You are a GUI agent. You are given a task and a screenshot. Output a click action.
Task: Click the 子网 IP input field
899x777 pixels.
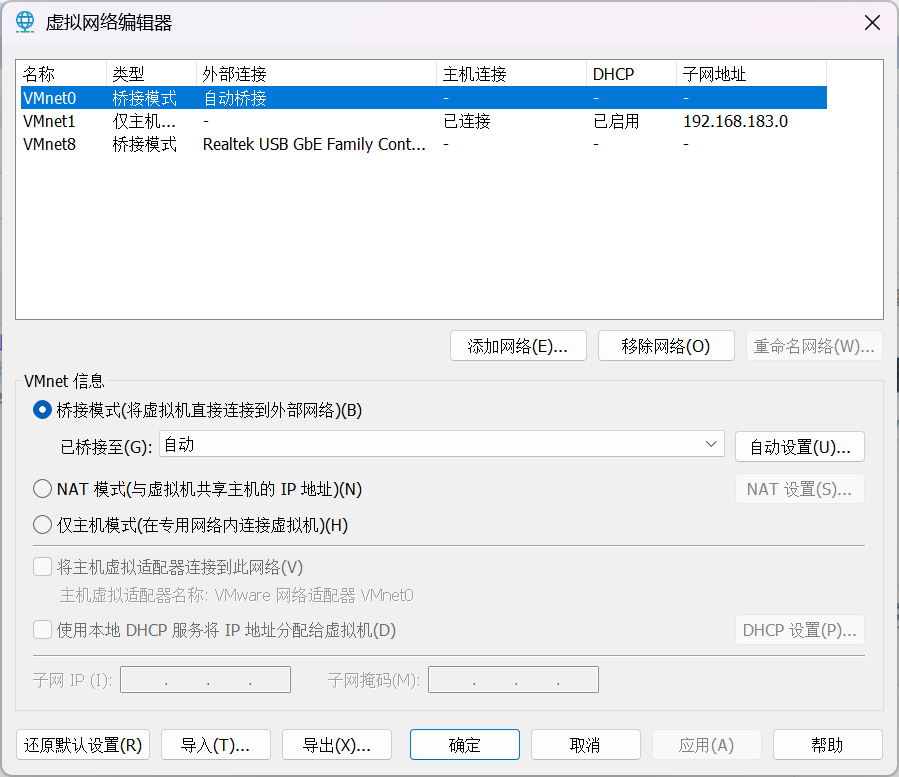pyautogui.click(x=205, y=680)
